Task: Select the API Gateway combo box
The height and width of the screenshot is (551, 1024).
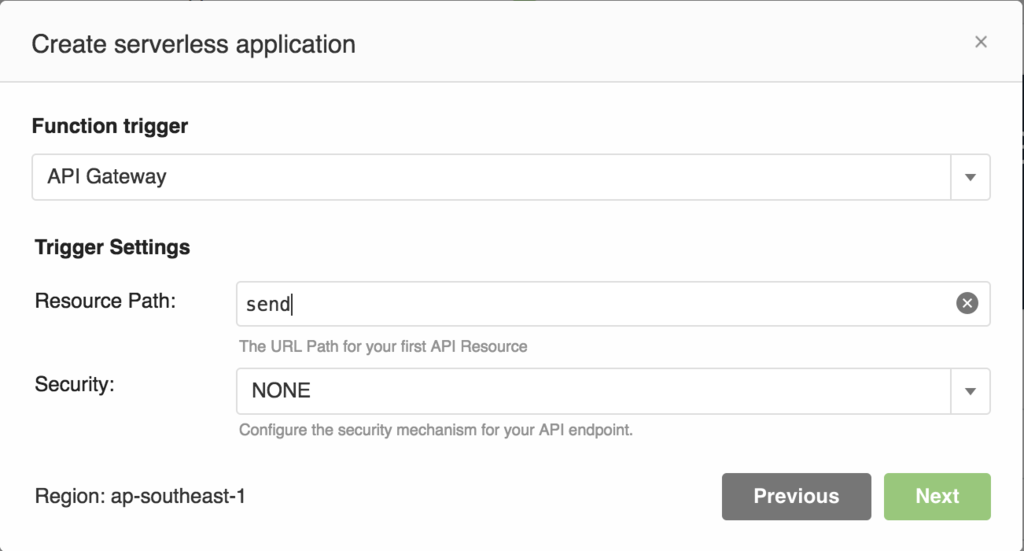Action: click(511, 177)
